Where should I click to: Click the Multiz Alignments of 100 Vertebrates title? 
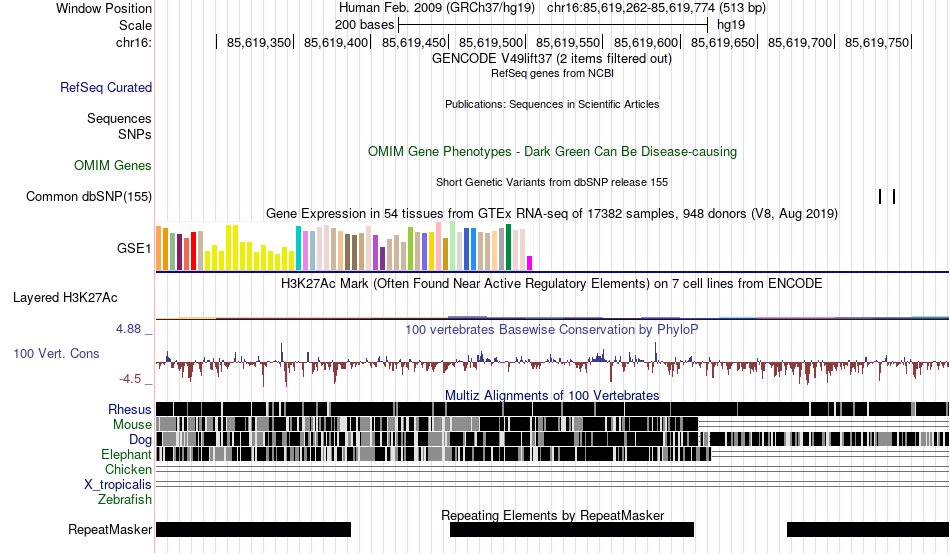click(x=552, y=396)
